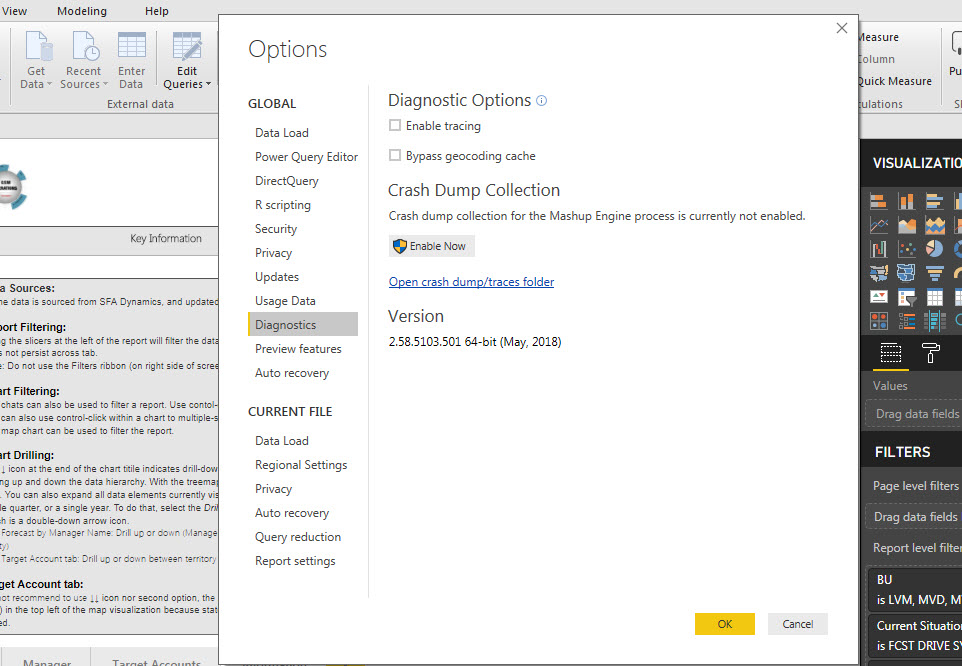962x666 pixels.
Task: Select the checklist bars custom visual
Action: click(x=906, y=321)
